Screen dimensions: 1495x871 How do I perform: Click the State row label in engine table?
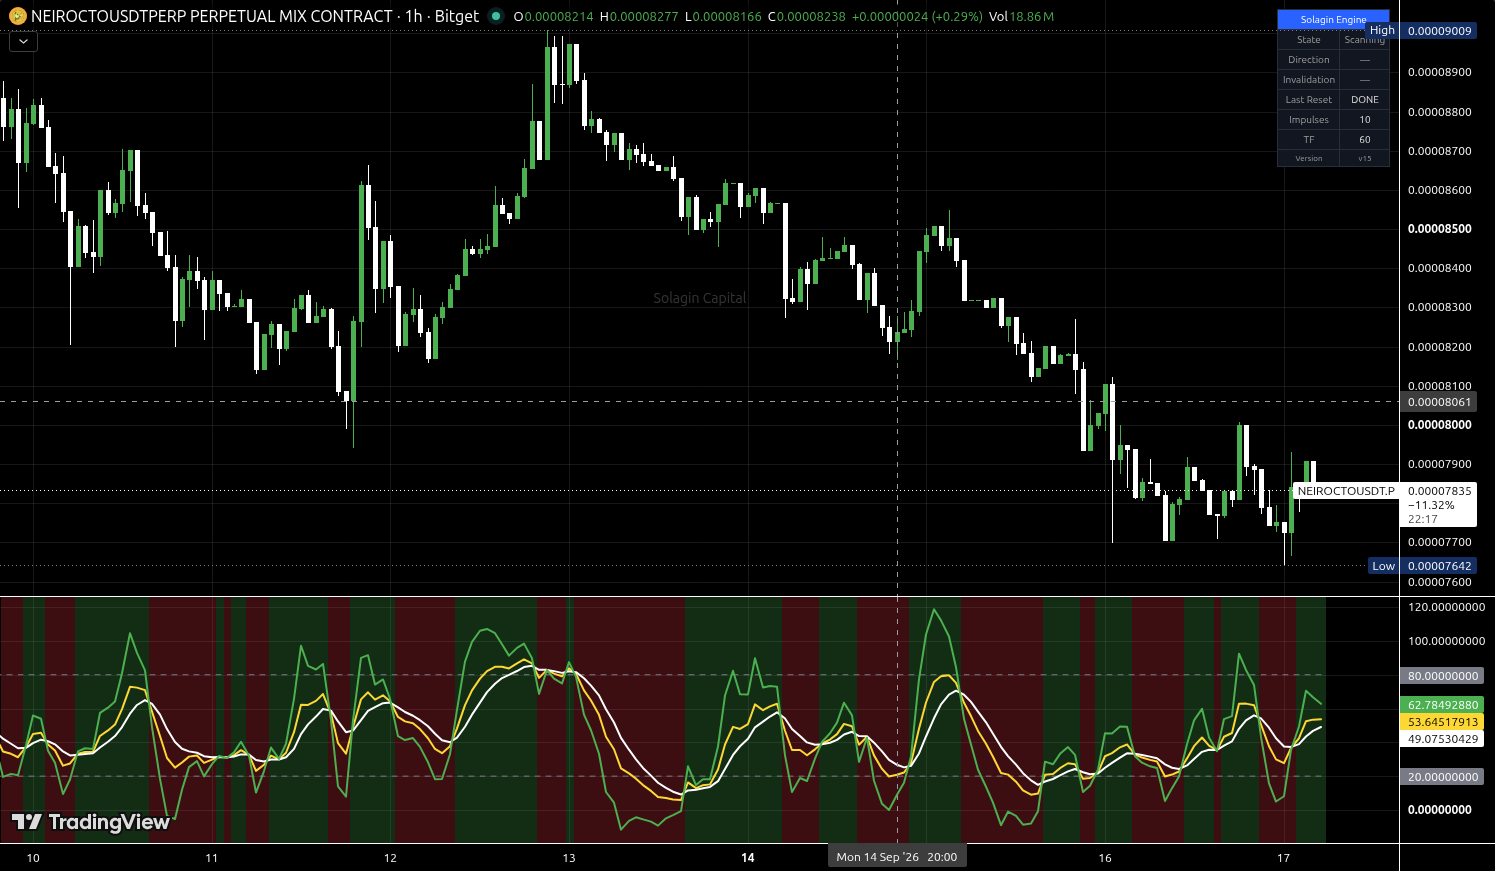1309,40
